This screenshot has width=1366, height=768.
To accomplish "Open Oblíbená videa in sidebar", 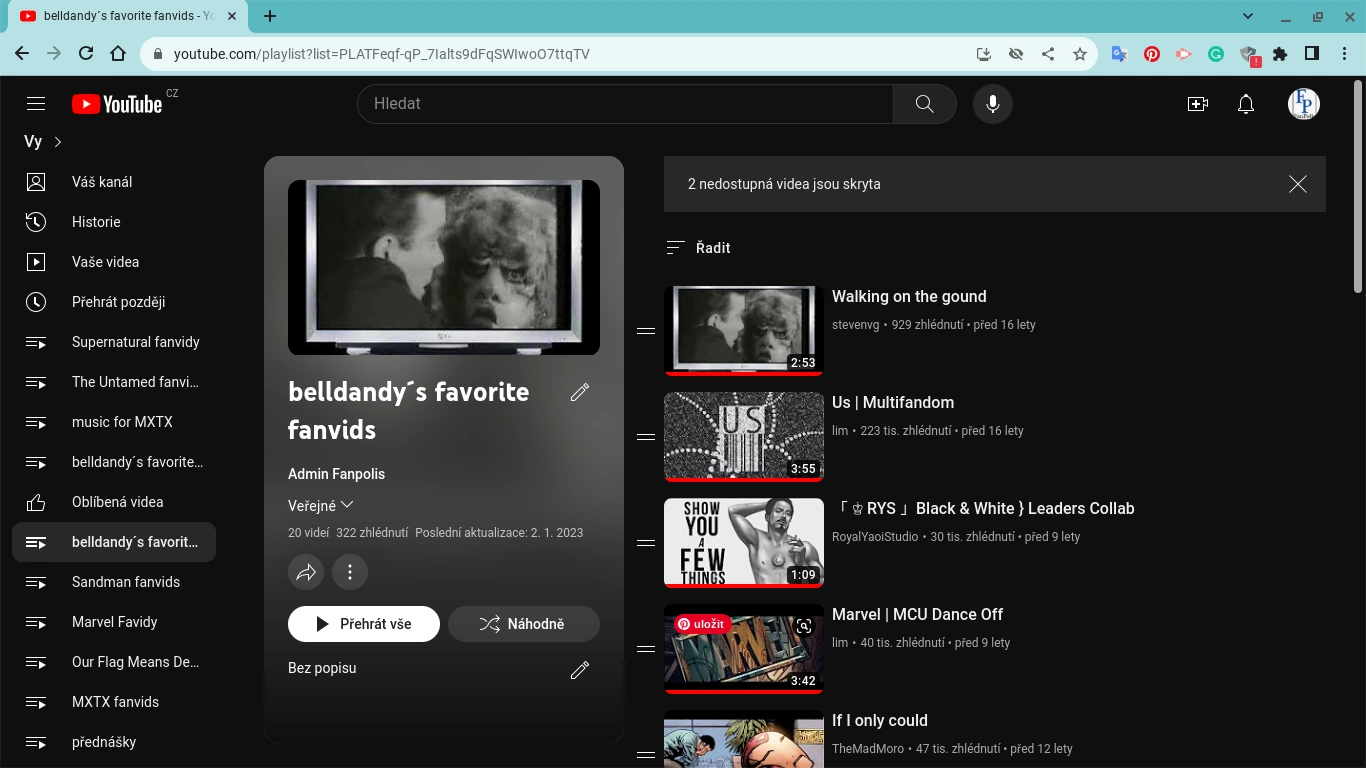I will click(114, 502).
